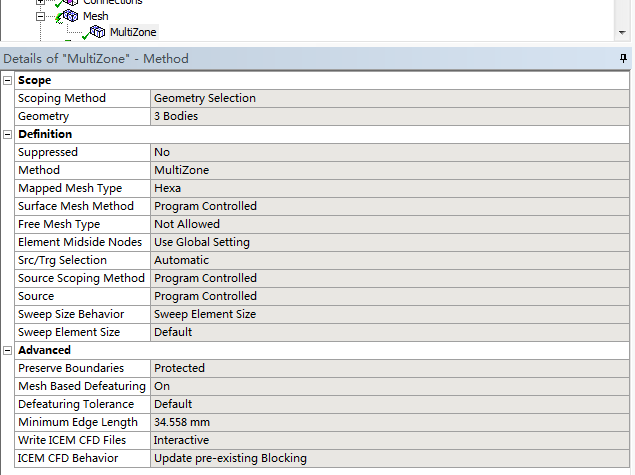Open Write ICEM CFD Files Interactive dropdown

click(x=390, y=440)
